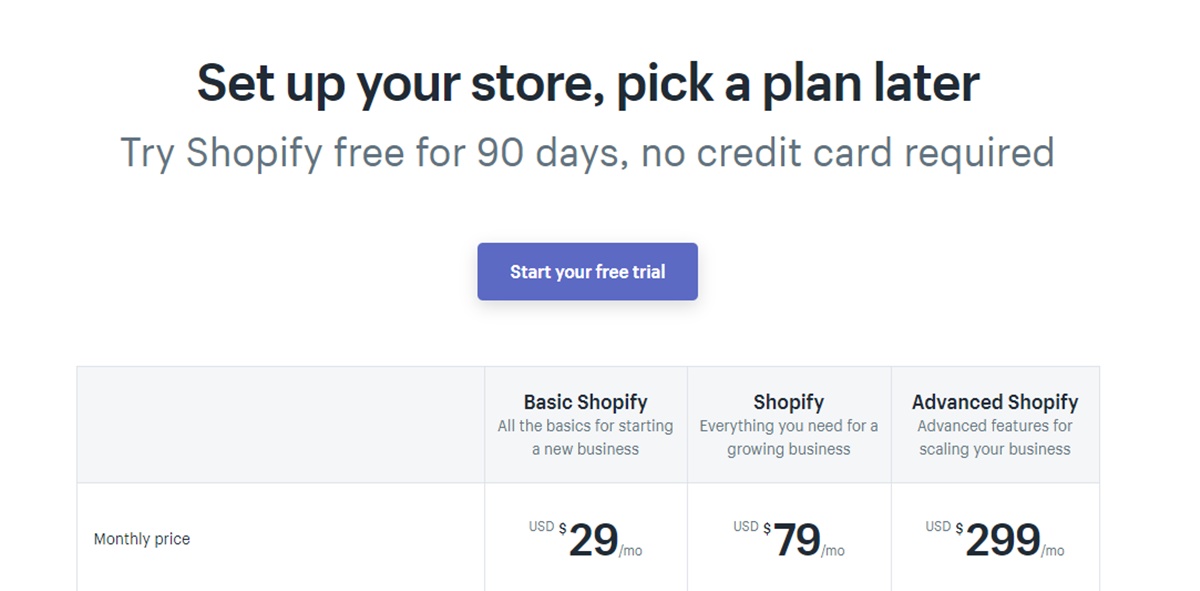The image size is (1200, 591).
Task: Select the $299 Advanced Shopify price
Action: tap(1002, 541)
